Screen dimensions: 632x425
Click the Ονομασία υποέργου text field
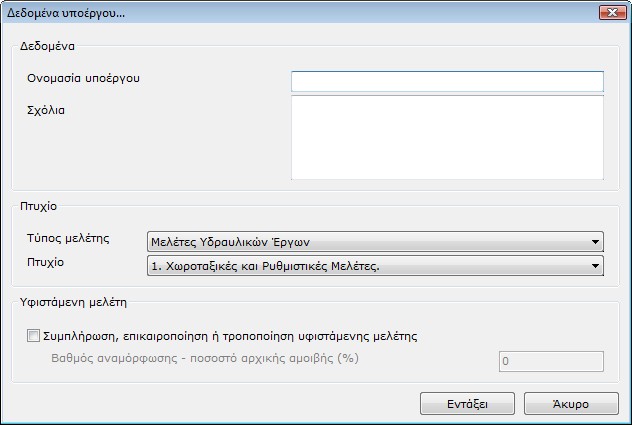pyautogui.click(x=447, y=81)
